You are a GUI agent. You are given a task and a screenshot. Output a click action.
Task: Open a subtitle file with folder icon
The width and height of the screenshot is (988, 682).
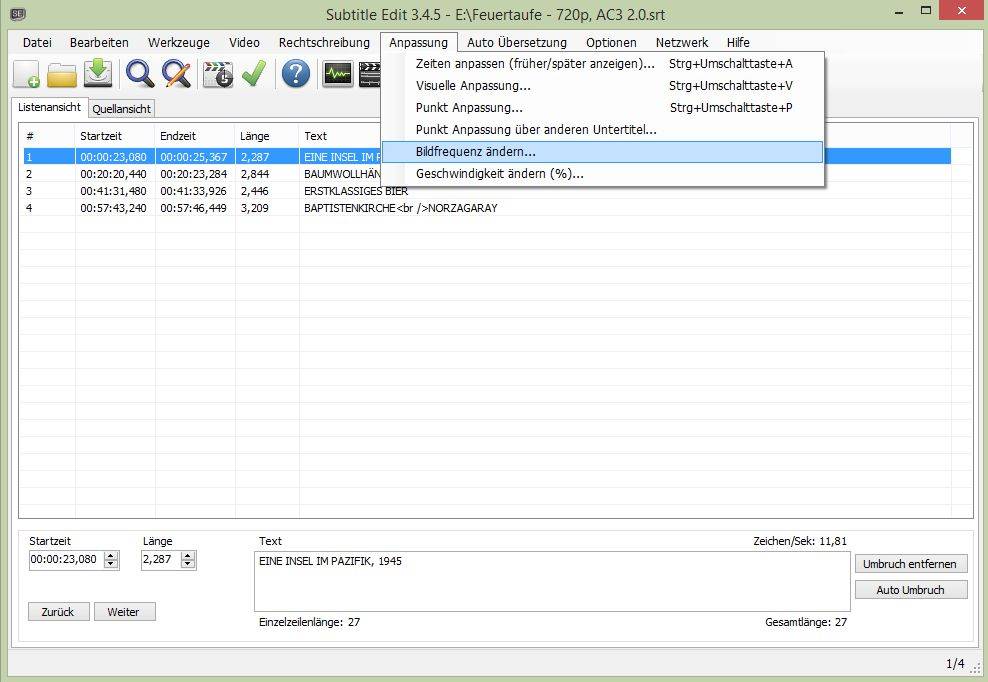point(62,74)
